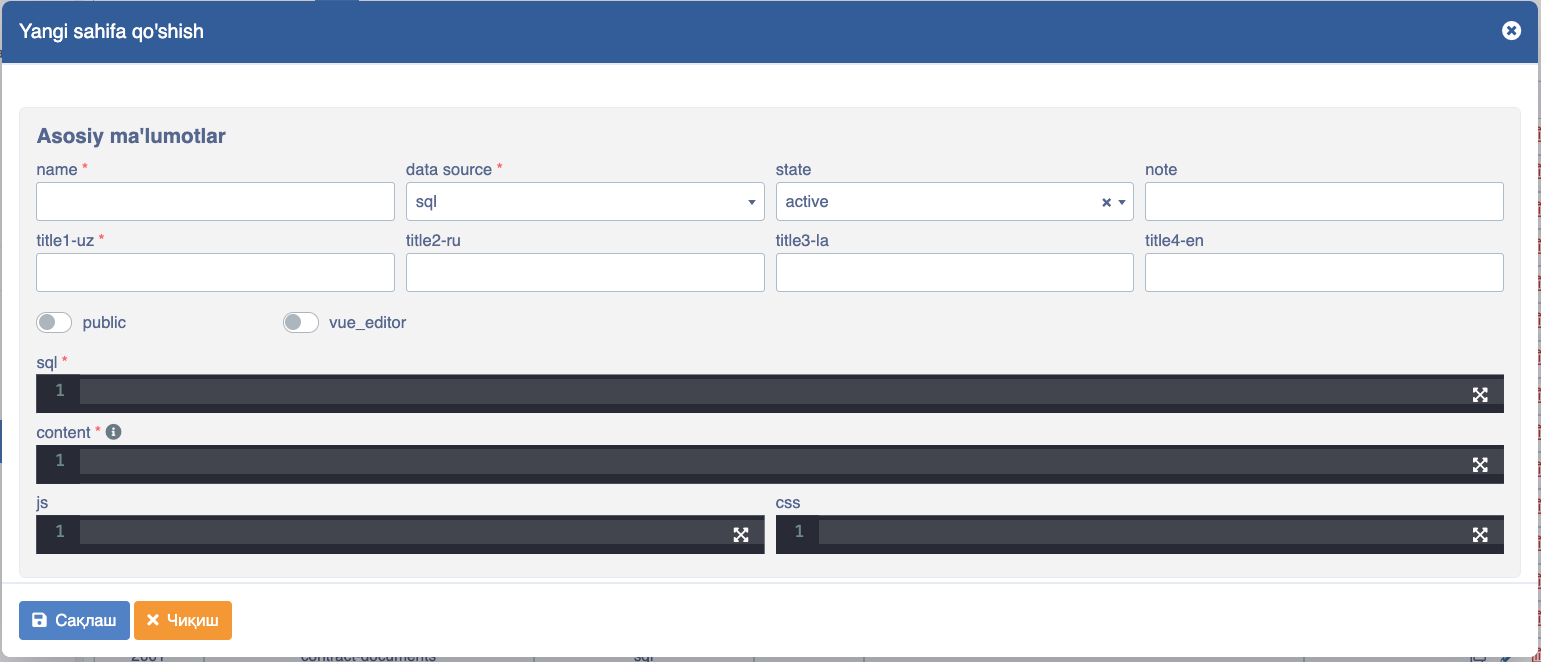Open the data source dropdown

click(585, 201)
